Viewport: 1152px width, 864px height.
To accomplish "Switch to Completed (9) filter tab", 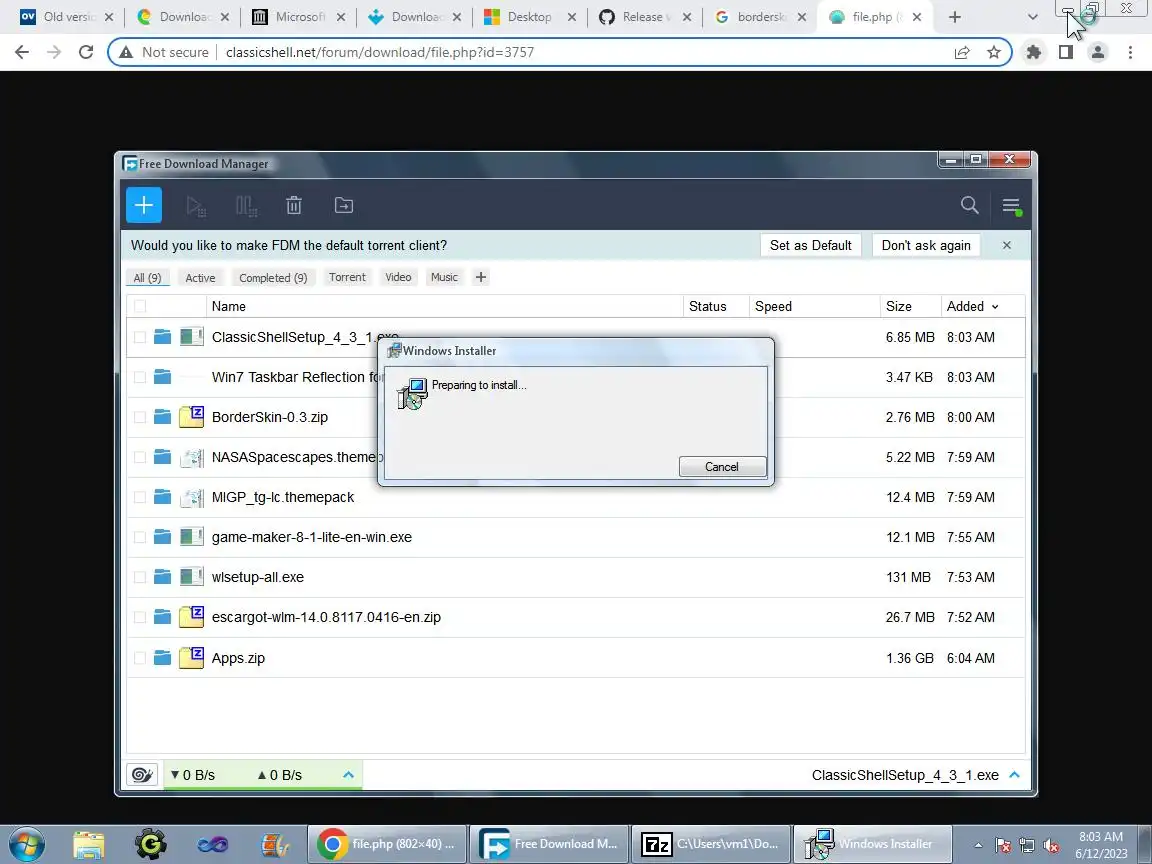I will 273,278.
